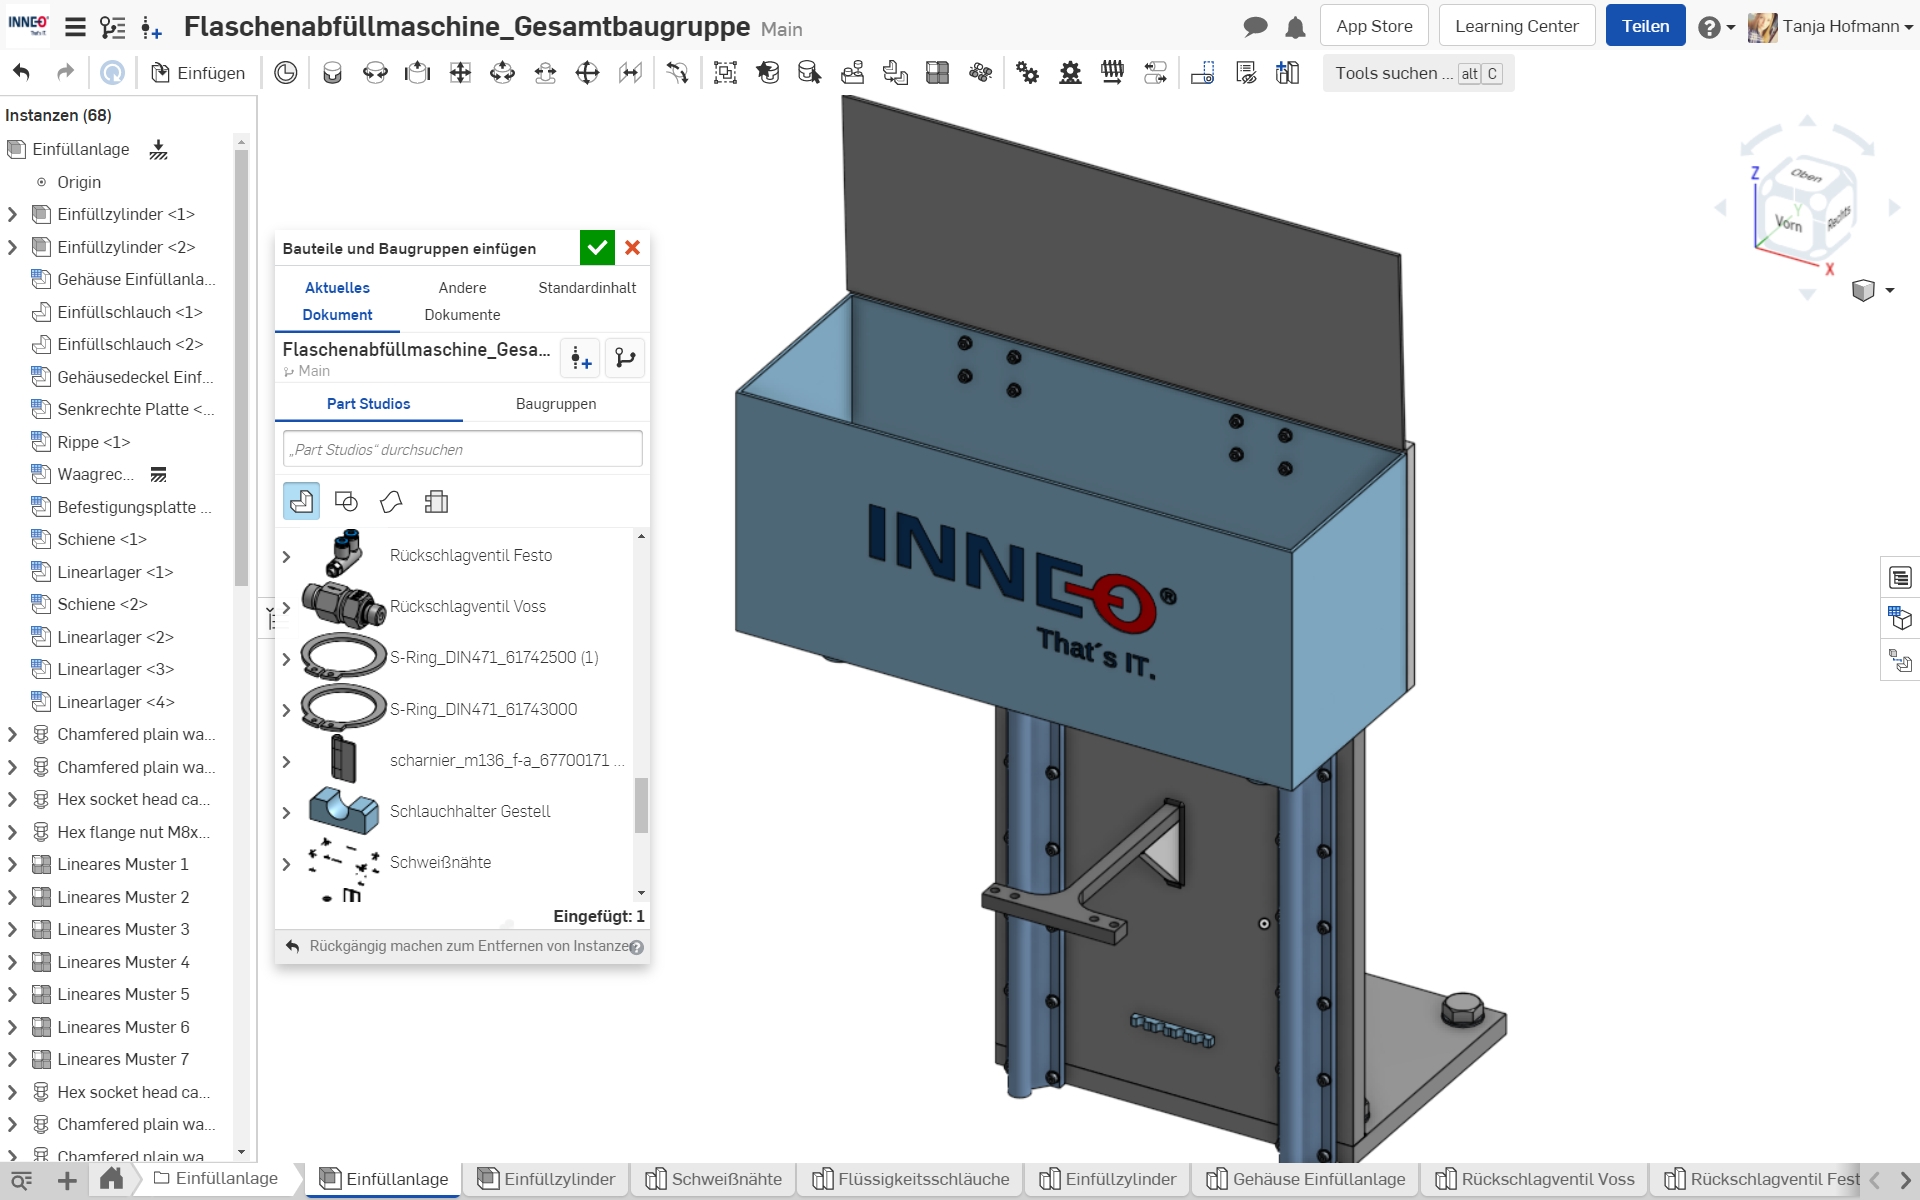Open the Learning Center
Image resolution: width=1920 pixels, height=1200 pixels.
[x=1516, y=26]
